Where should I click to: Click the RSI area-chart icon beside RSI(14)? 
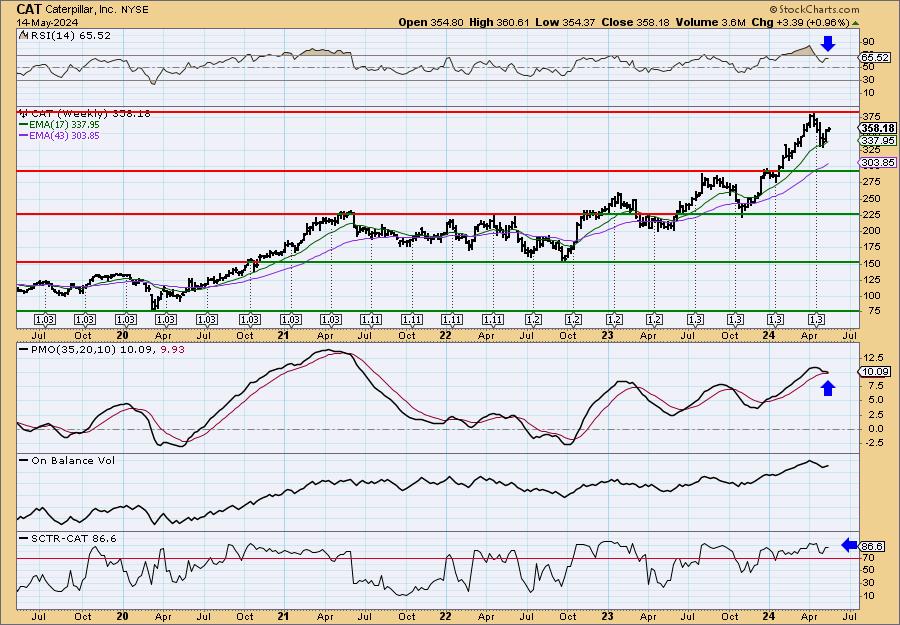click(23, 35)
